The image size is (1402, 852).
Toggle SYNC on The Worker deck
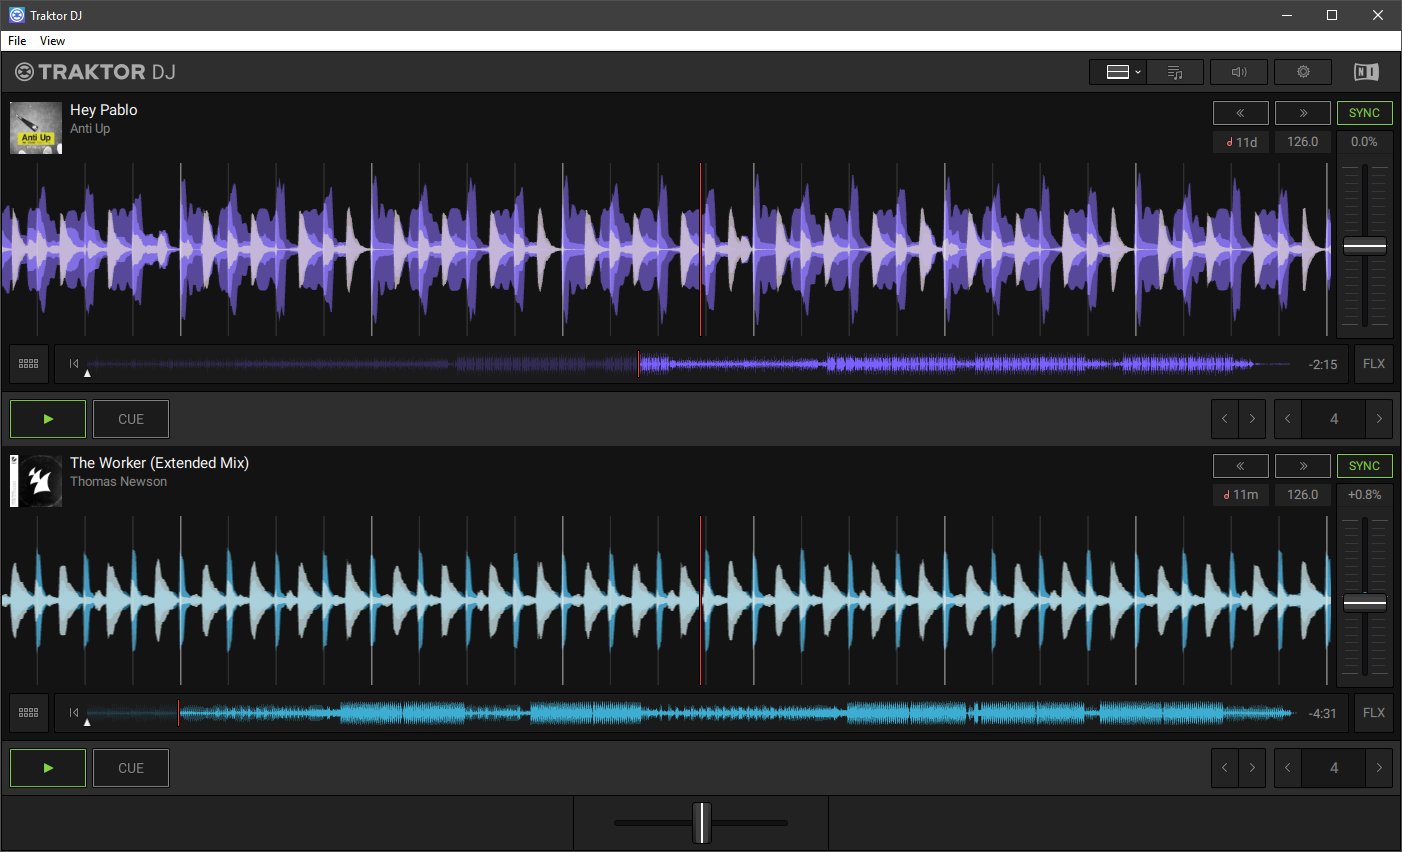click(1364, 466)
